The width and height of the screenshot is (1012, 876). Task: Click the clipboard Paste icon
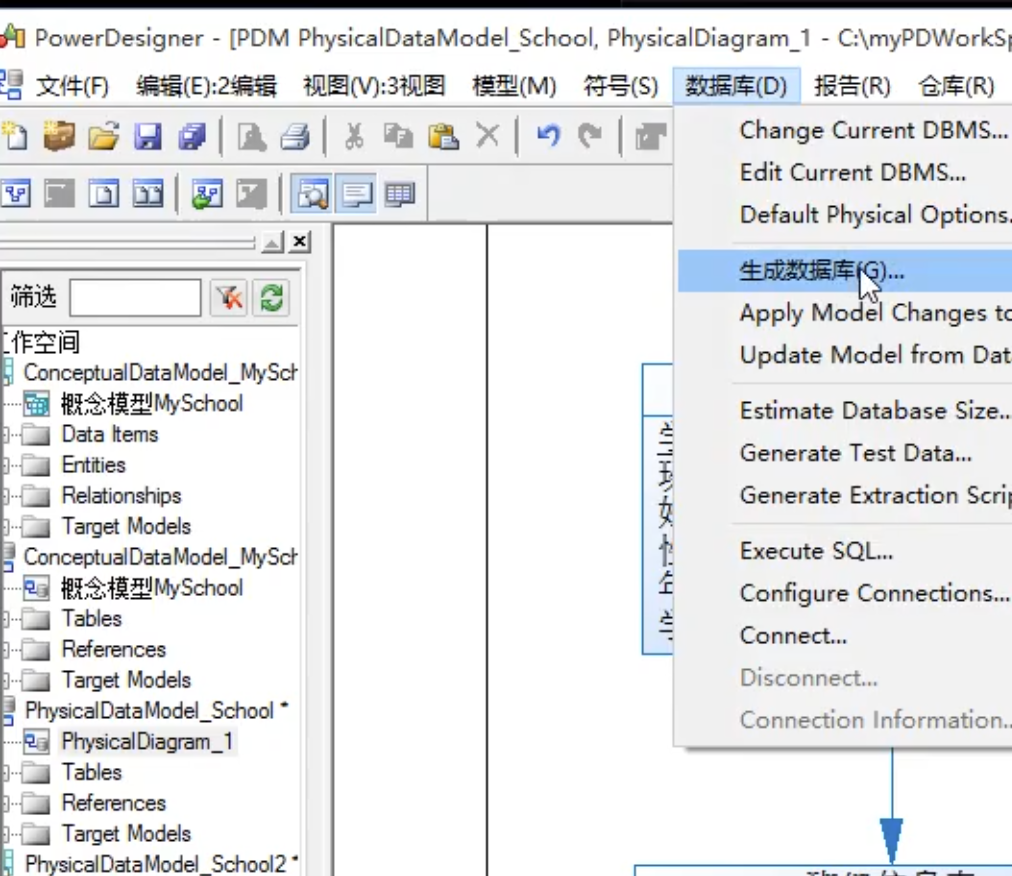[x=443, y=136]
